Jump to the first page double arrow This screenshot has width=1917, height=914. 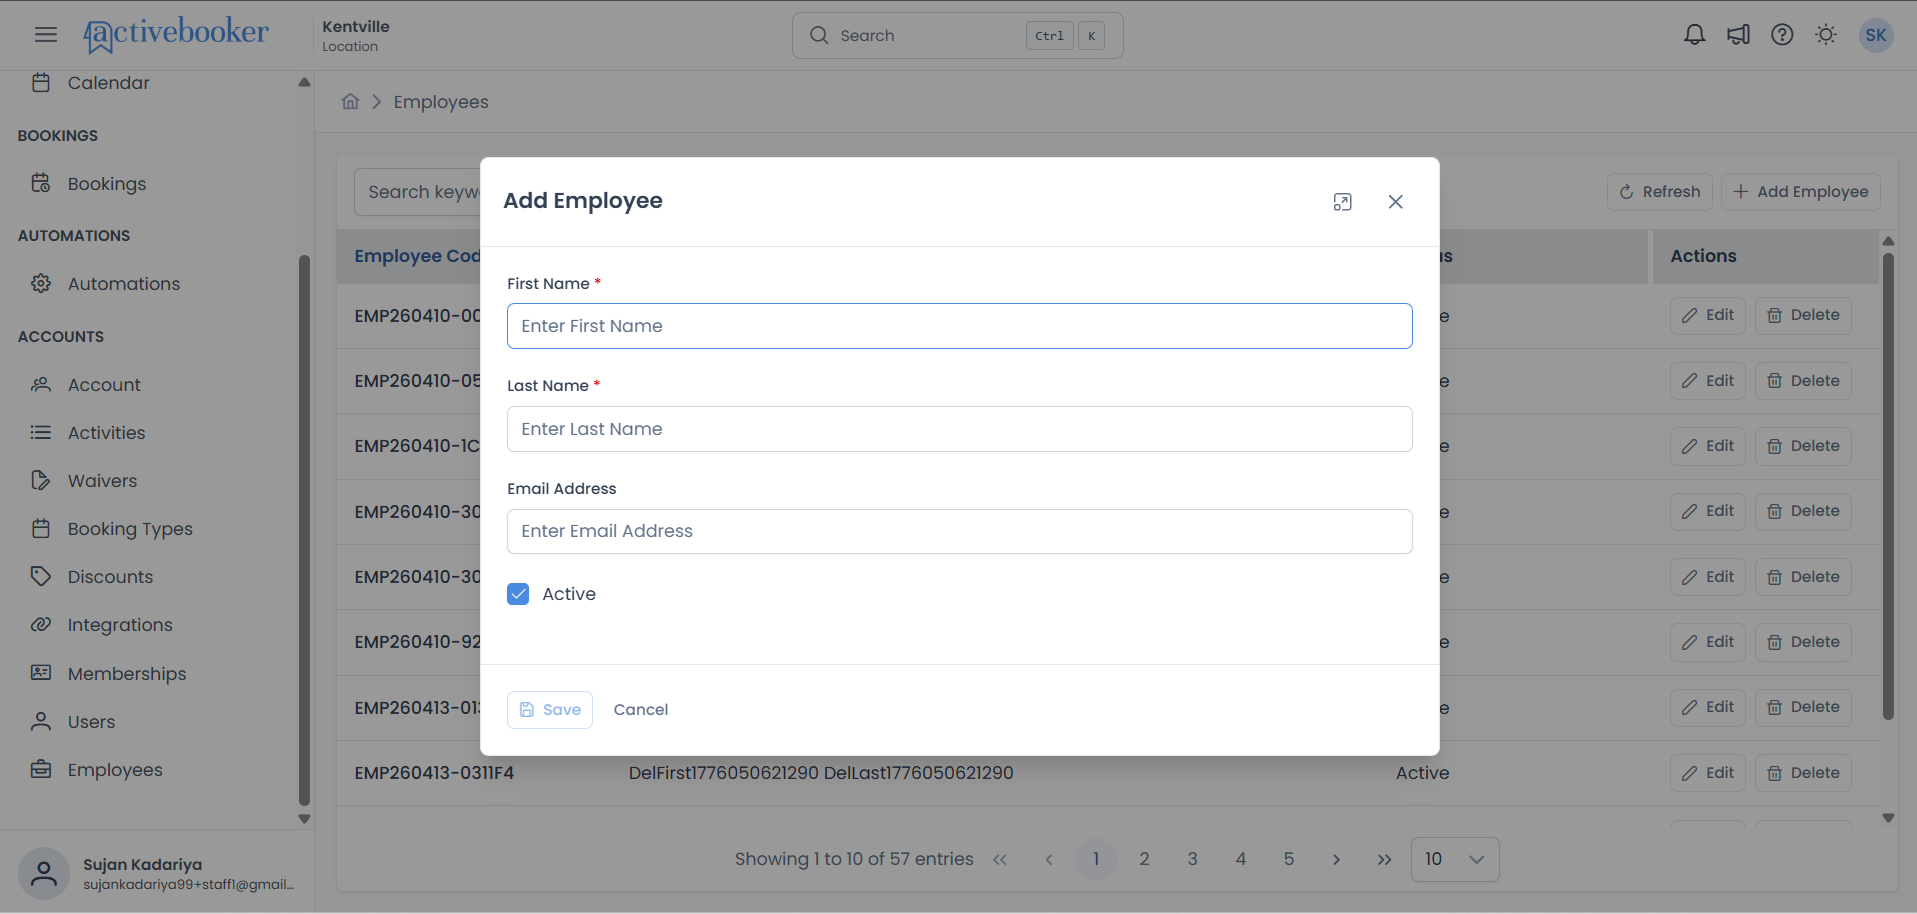(1000, 860)
